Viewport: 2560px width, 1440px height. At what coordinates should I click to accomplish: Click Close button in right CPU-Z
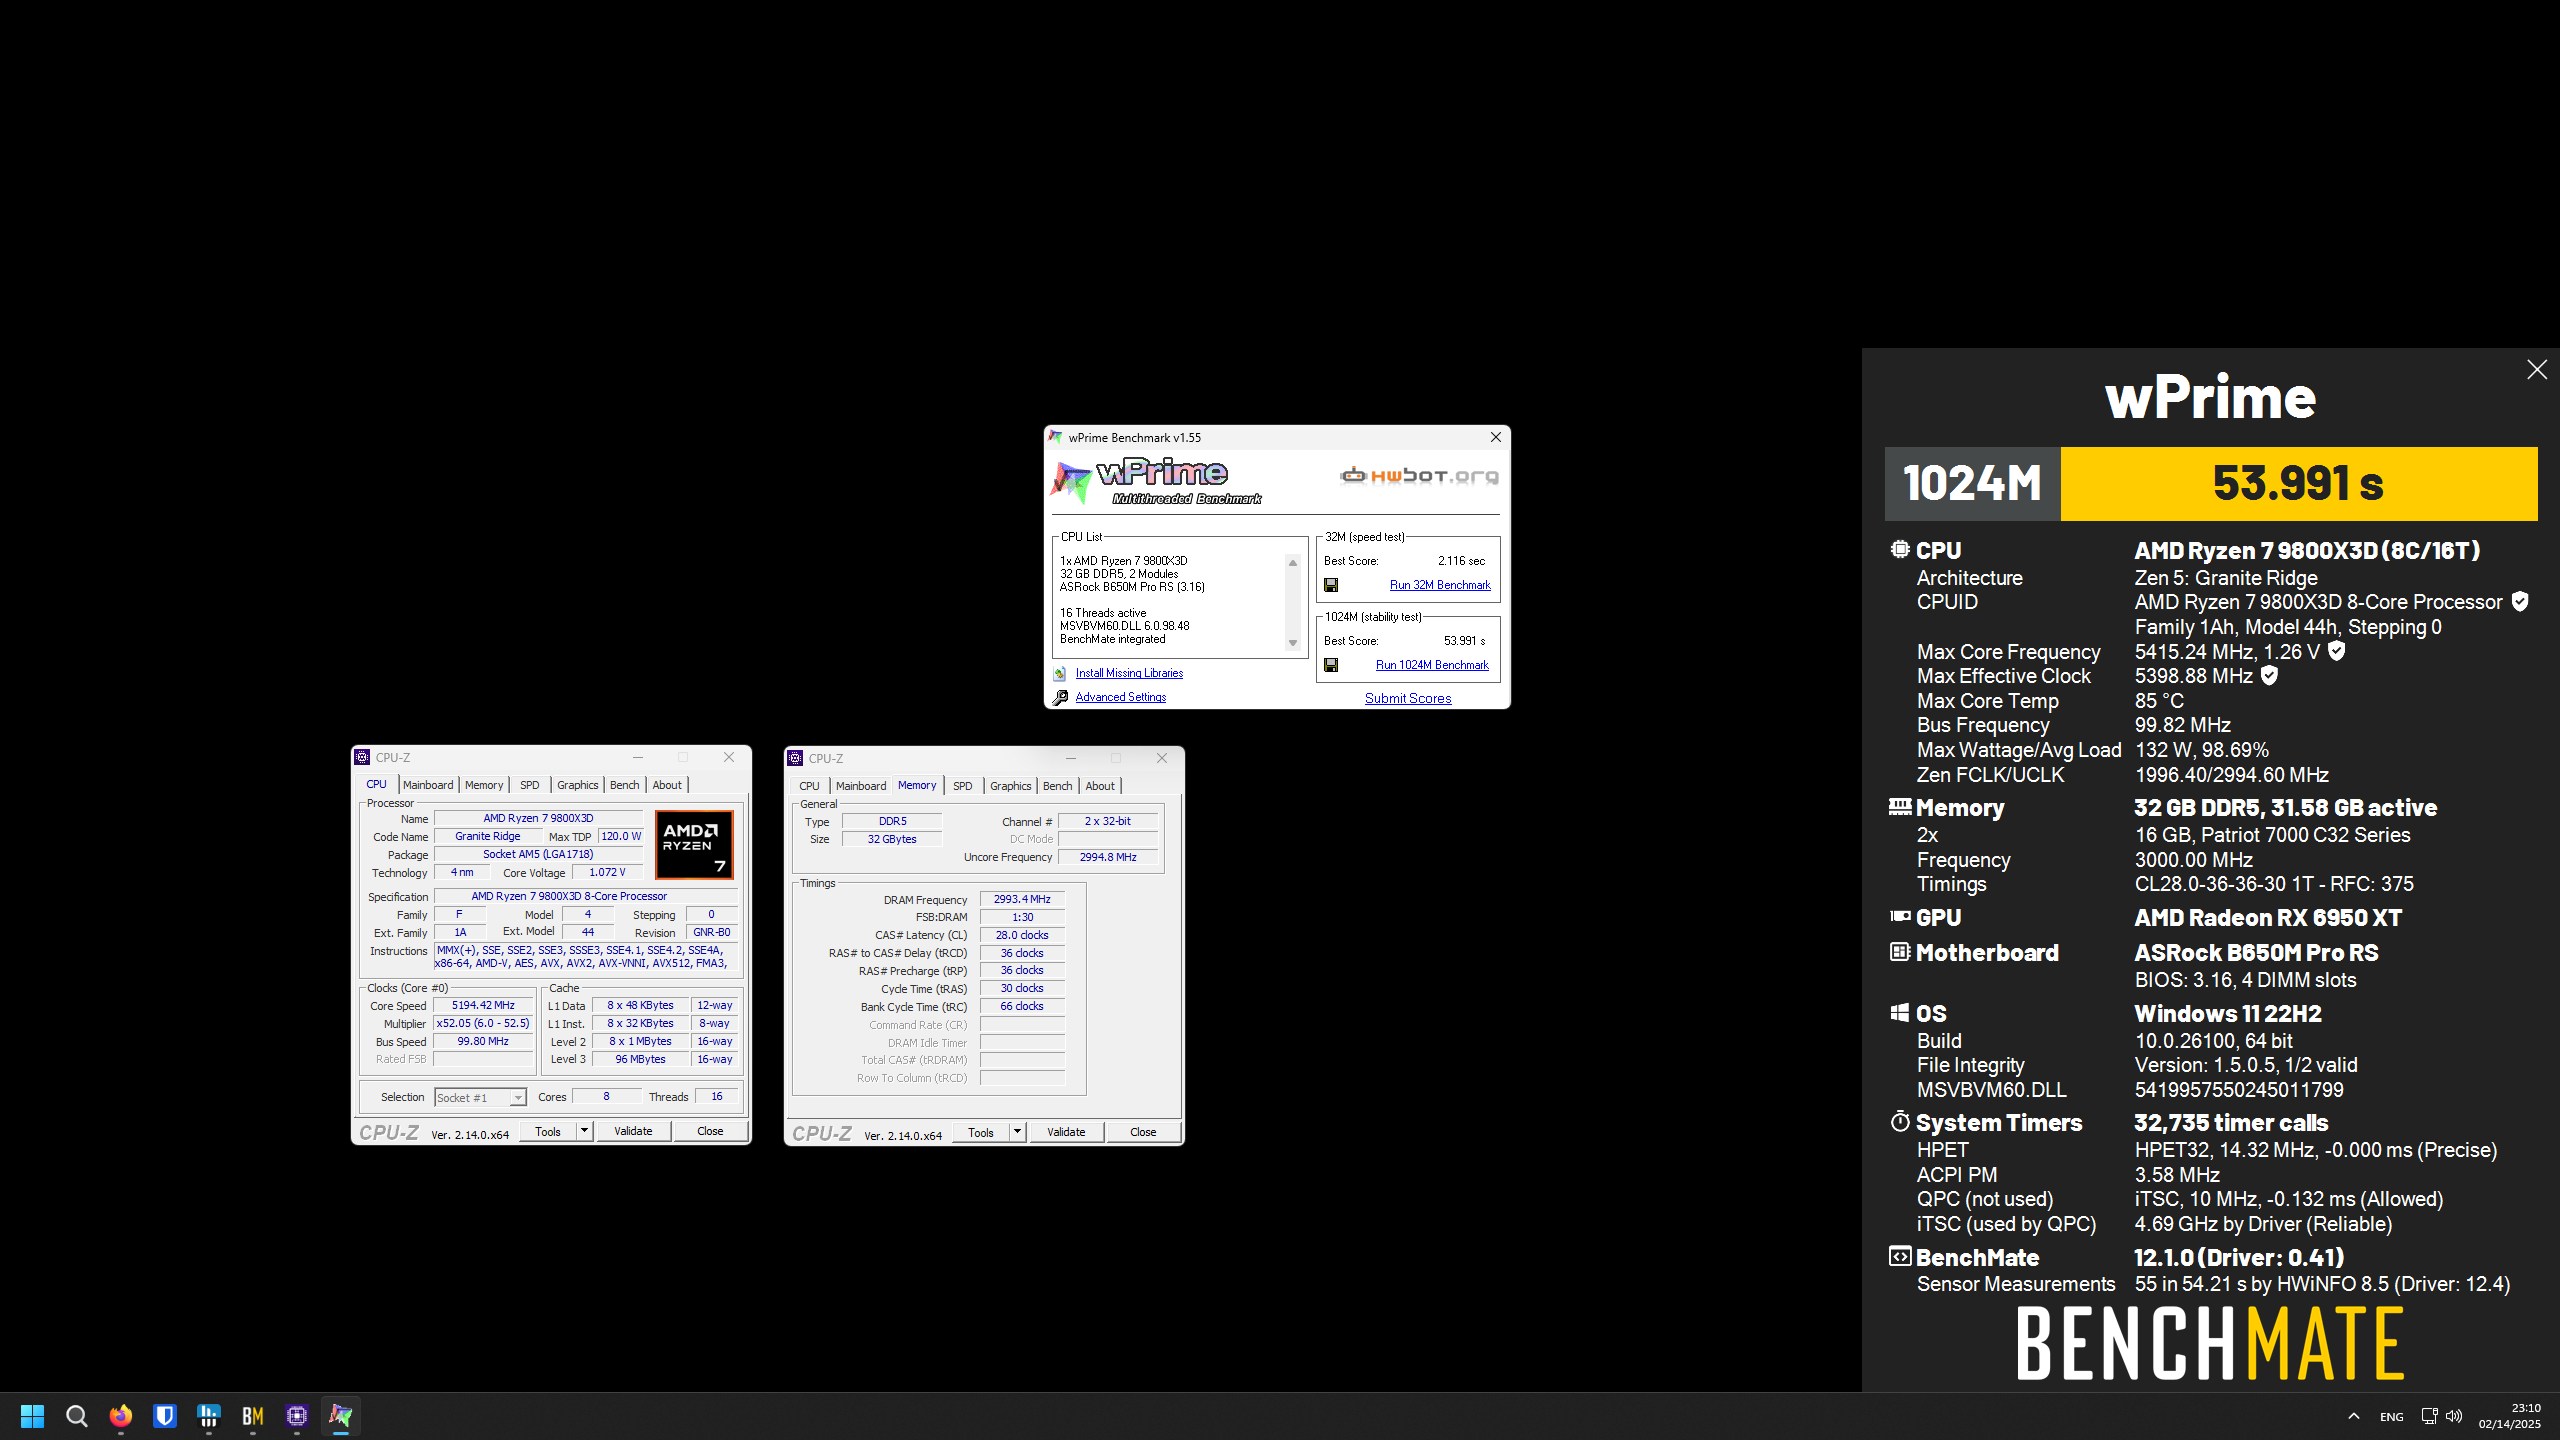pyautogui.click(x=1143, y=1132)
